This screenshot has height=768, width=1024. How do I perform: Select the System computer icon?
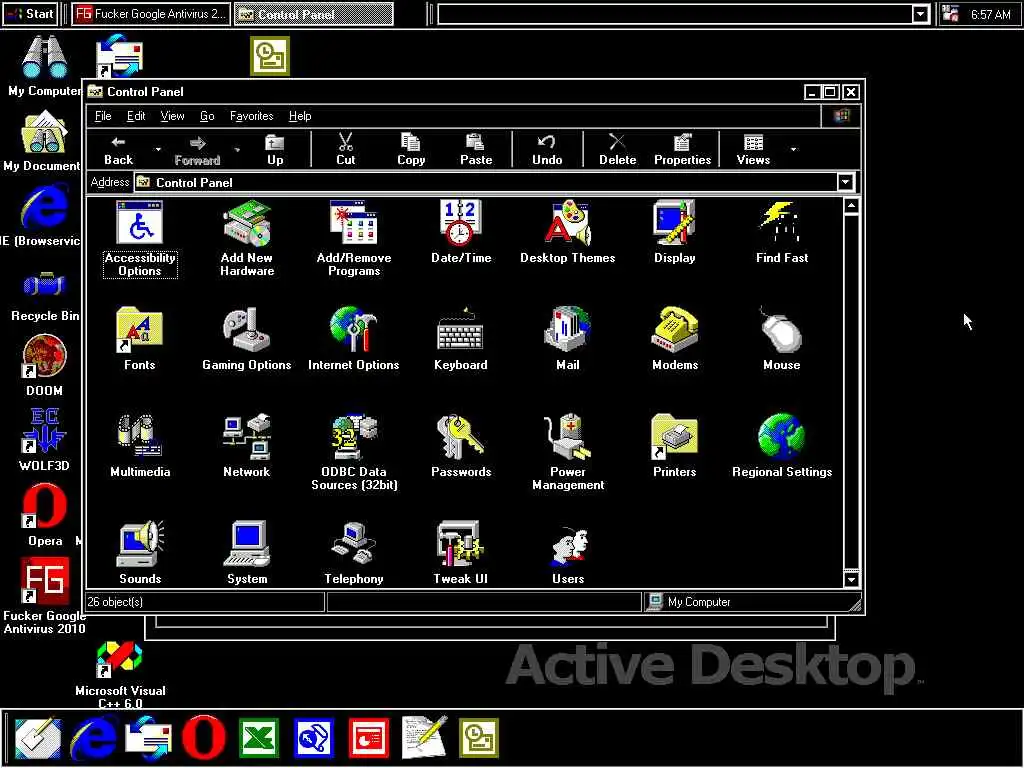247,552
